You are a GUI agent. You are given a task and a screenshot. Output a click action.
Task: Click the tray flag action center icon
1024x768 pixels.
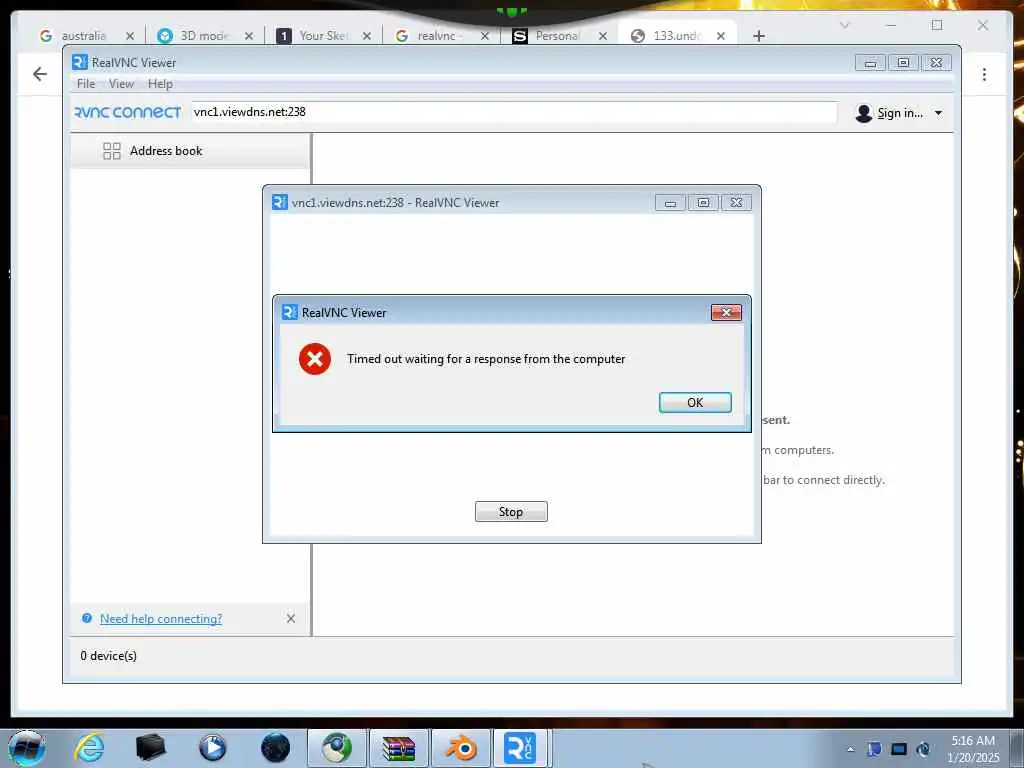coord(874,749)
